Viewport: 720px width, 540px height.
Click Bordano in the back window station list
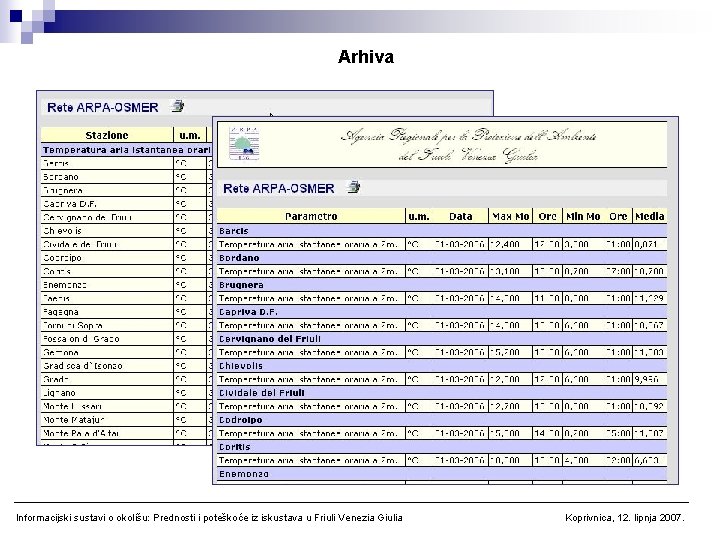(x=61, y=177)
